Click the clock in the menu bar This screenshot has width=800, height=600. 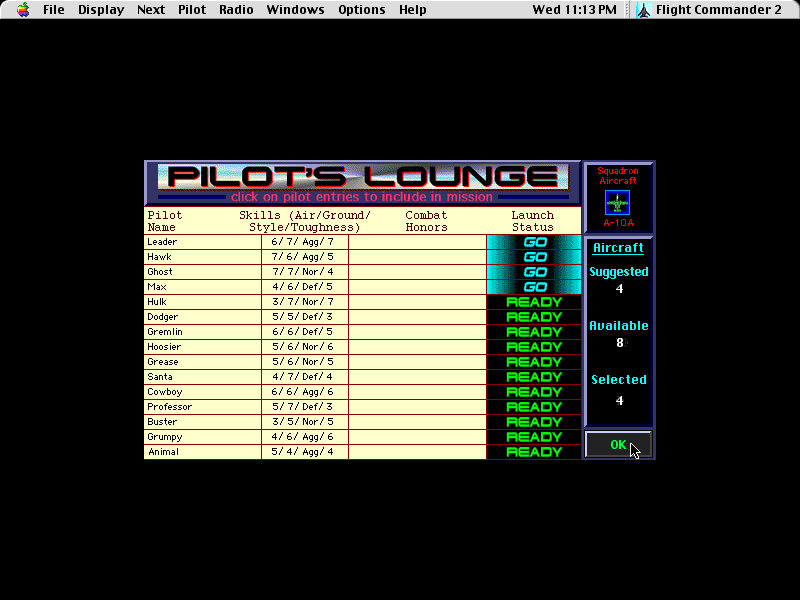pyautogui.click(x=573, y=9)
